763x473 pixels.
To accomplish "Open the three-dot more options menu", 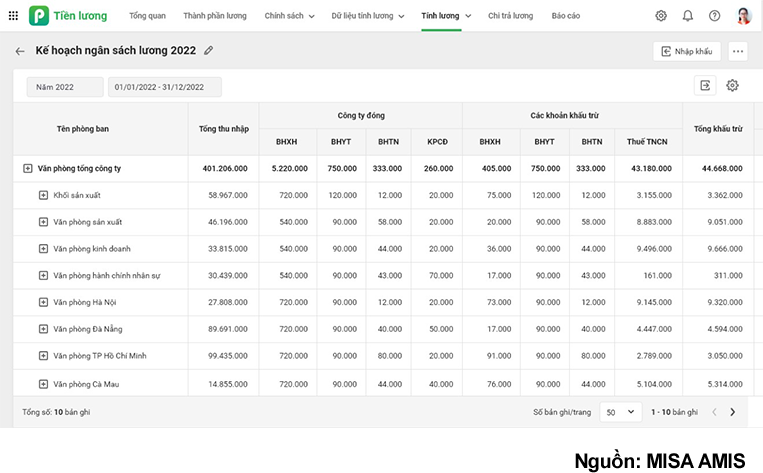I will [738, 51].
